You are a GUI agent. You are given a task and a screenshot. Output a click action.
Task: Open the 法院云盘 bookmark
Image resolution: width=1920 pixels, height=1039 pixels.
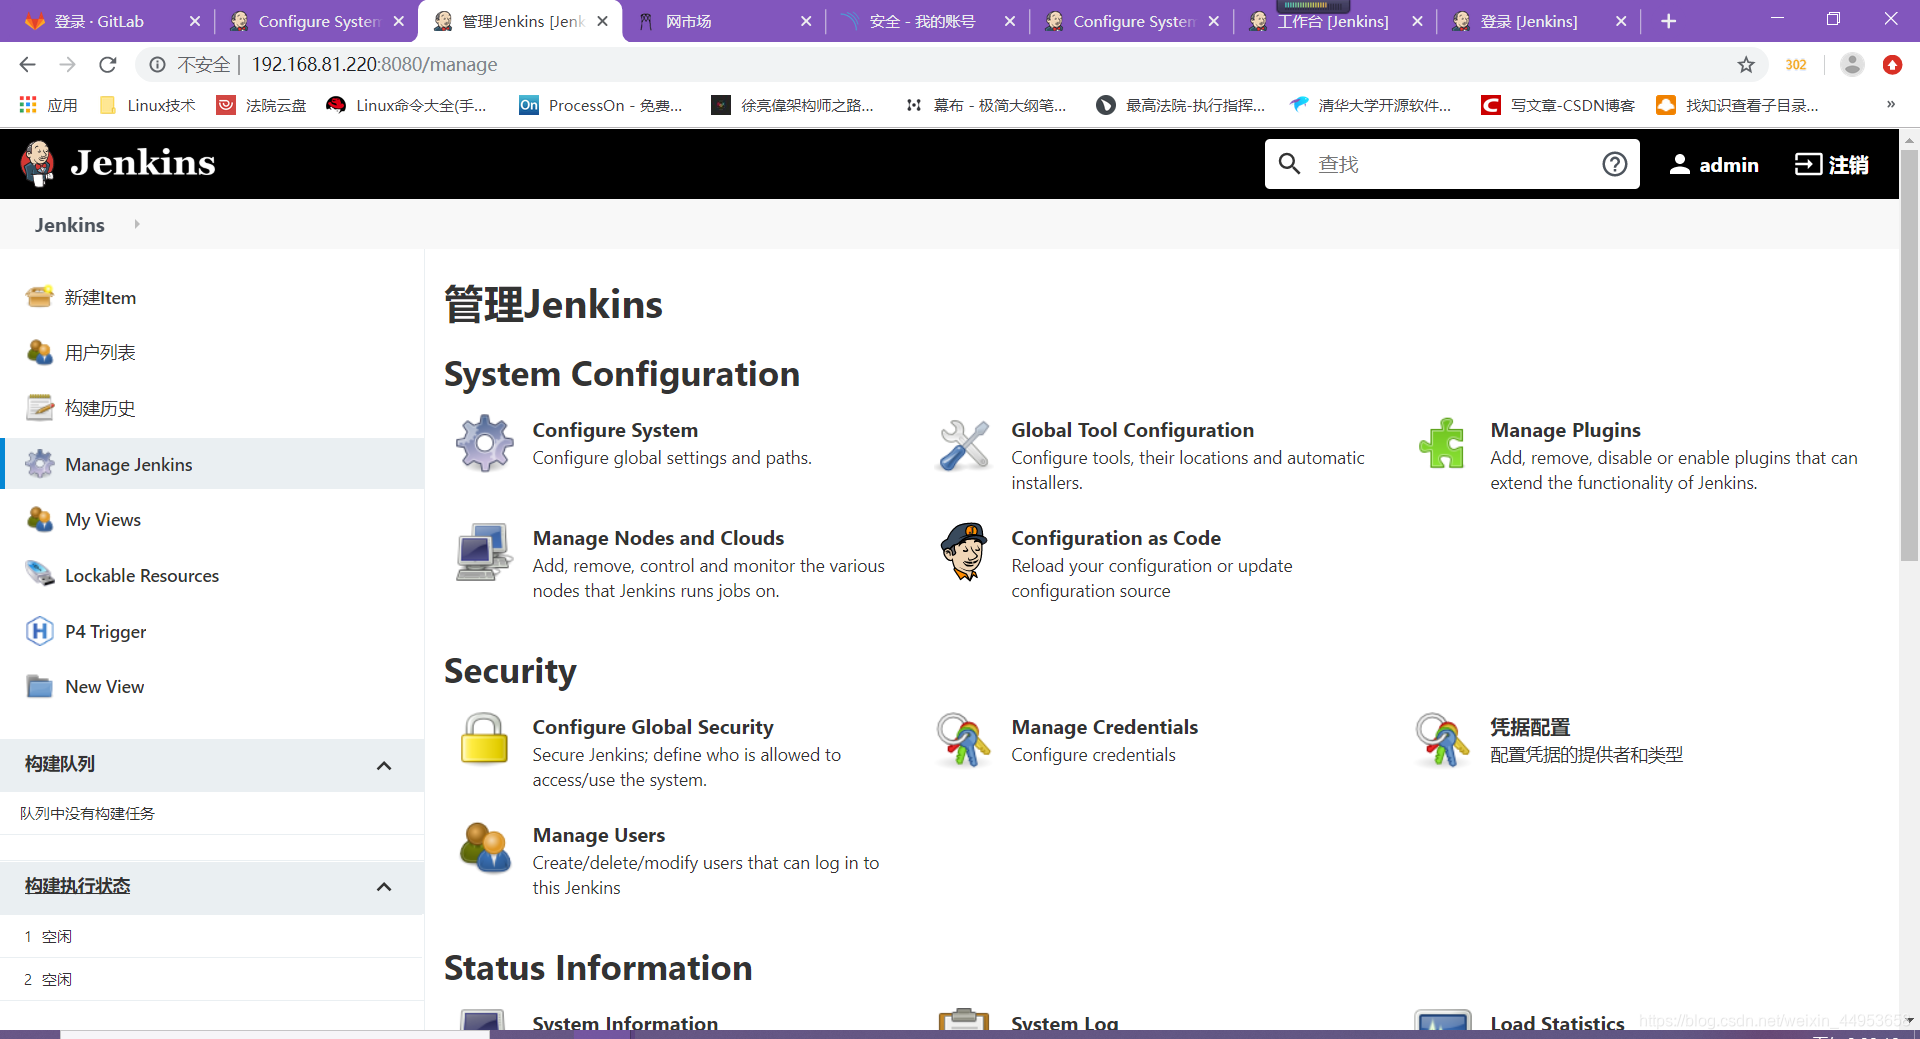pos(261,105)
